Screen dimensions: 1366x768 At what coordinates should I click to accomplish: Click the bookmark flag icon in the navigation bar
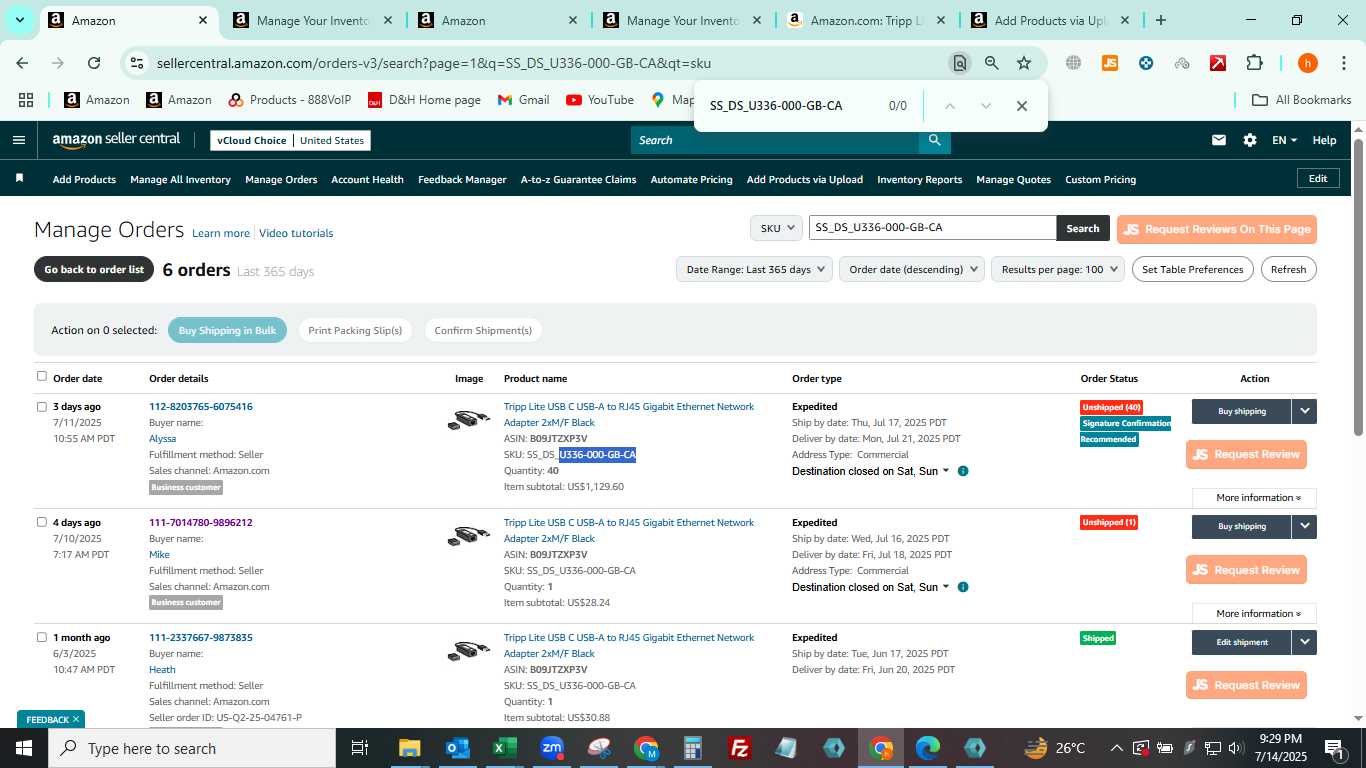coord(19,178)
